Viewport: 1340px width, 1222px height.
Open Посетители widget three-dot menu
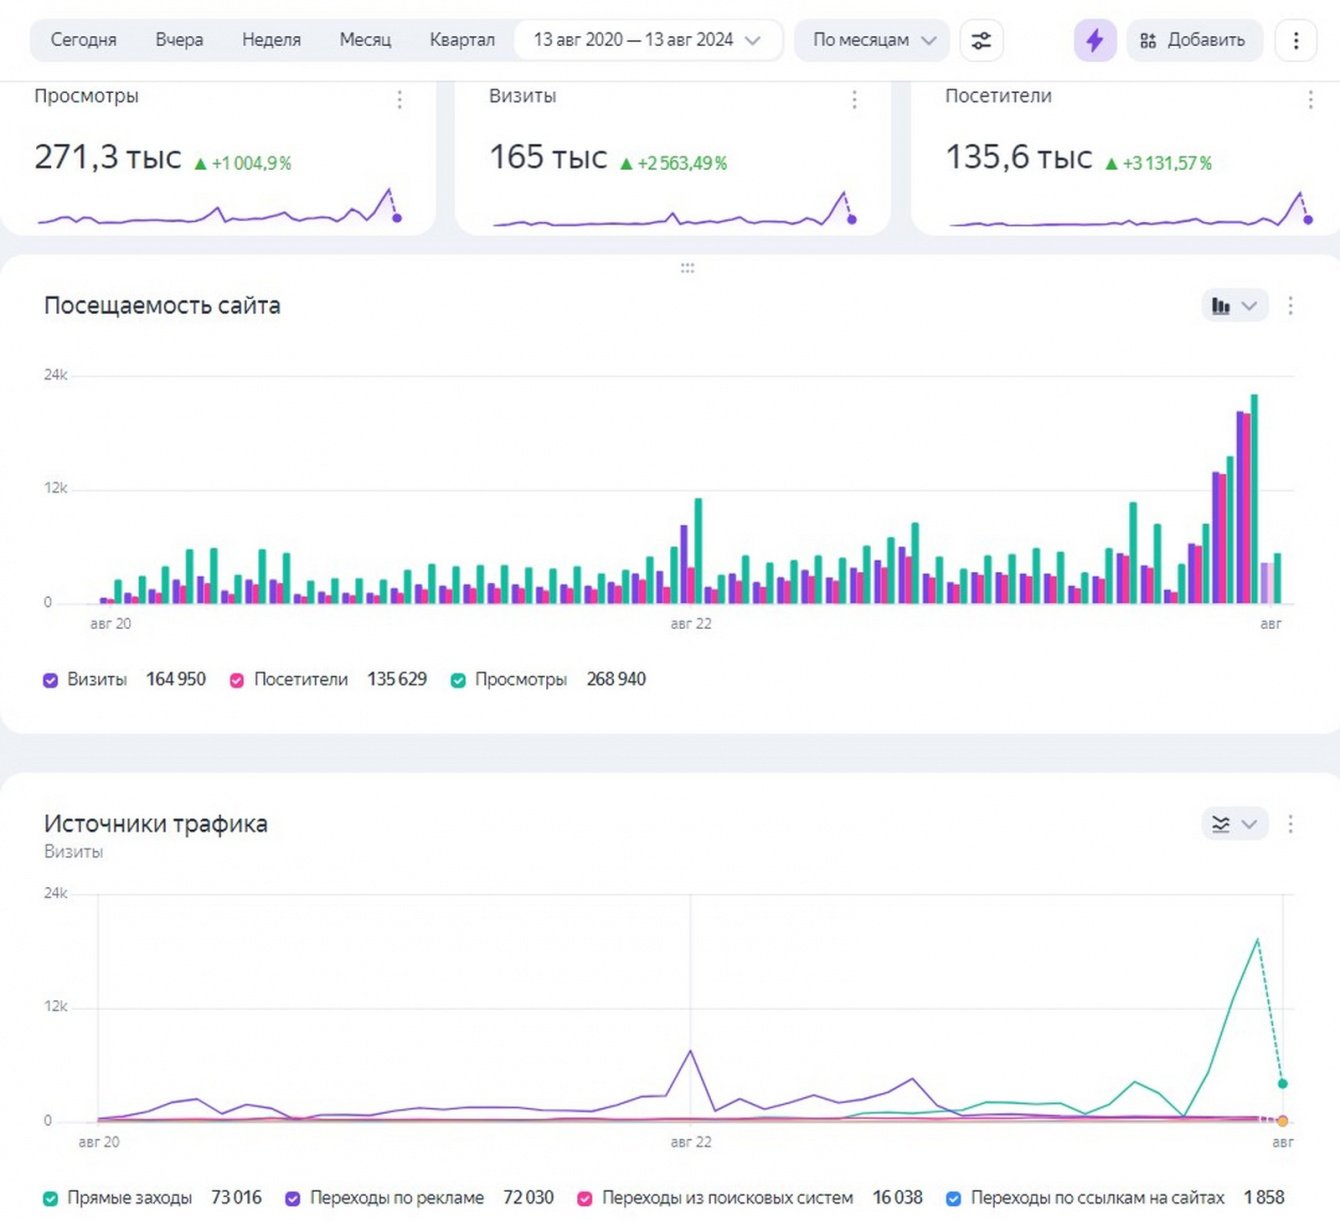[x=1310, y=99]
